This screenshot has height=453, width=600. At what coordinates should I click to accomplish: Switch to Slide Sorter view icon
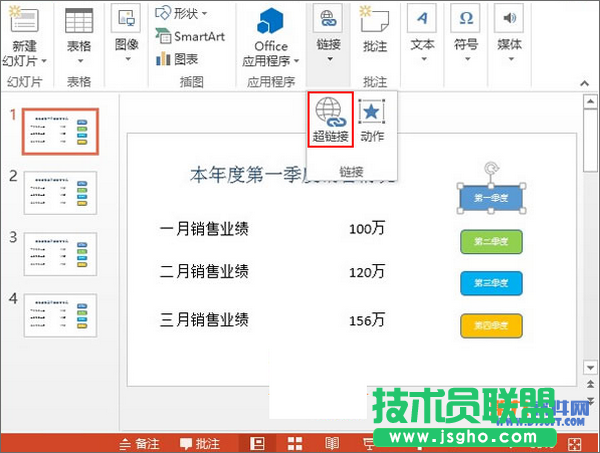coord(295,444)
